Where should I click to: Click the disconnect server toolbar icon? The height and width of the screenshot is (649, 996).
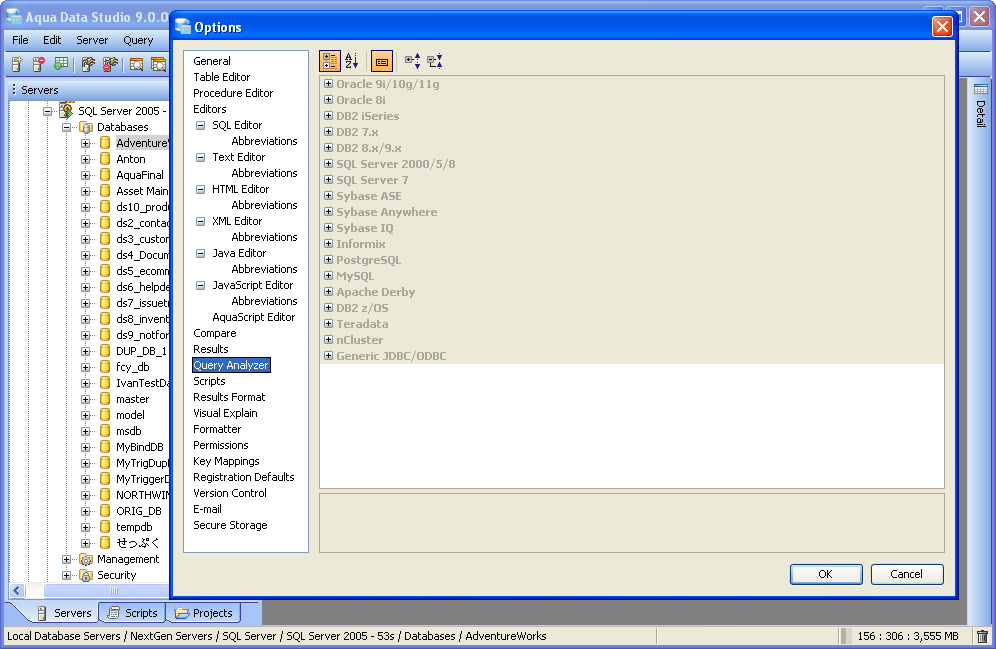tap(111, 64)
